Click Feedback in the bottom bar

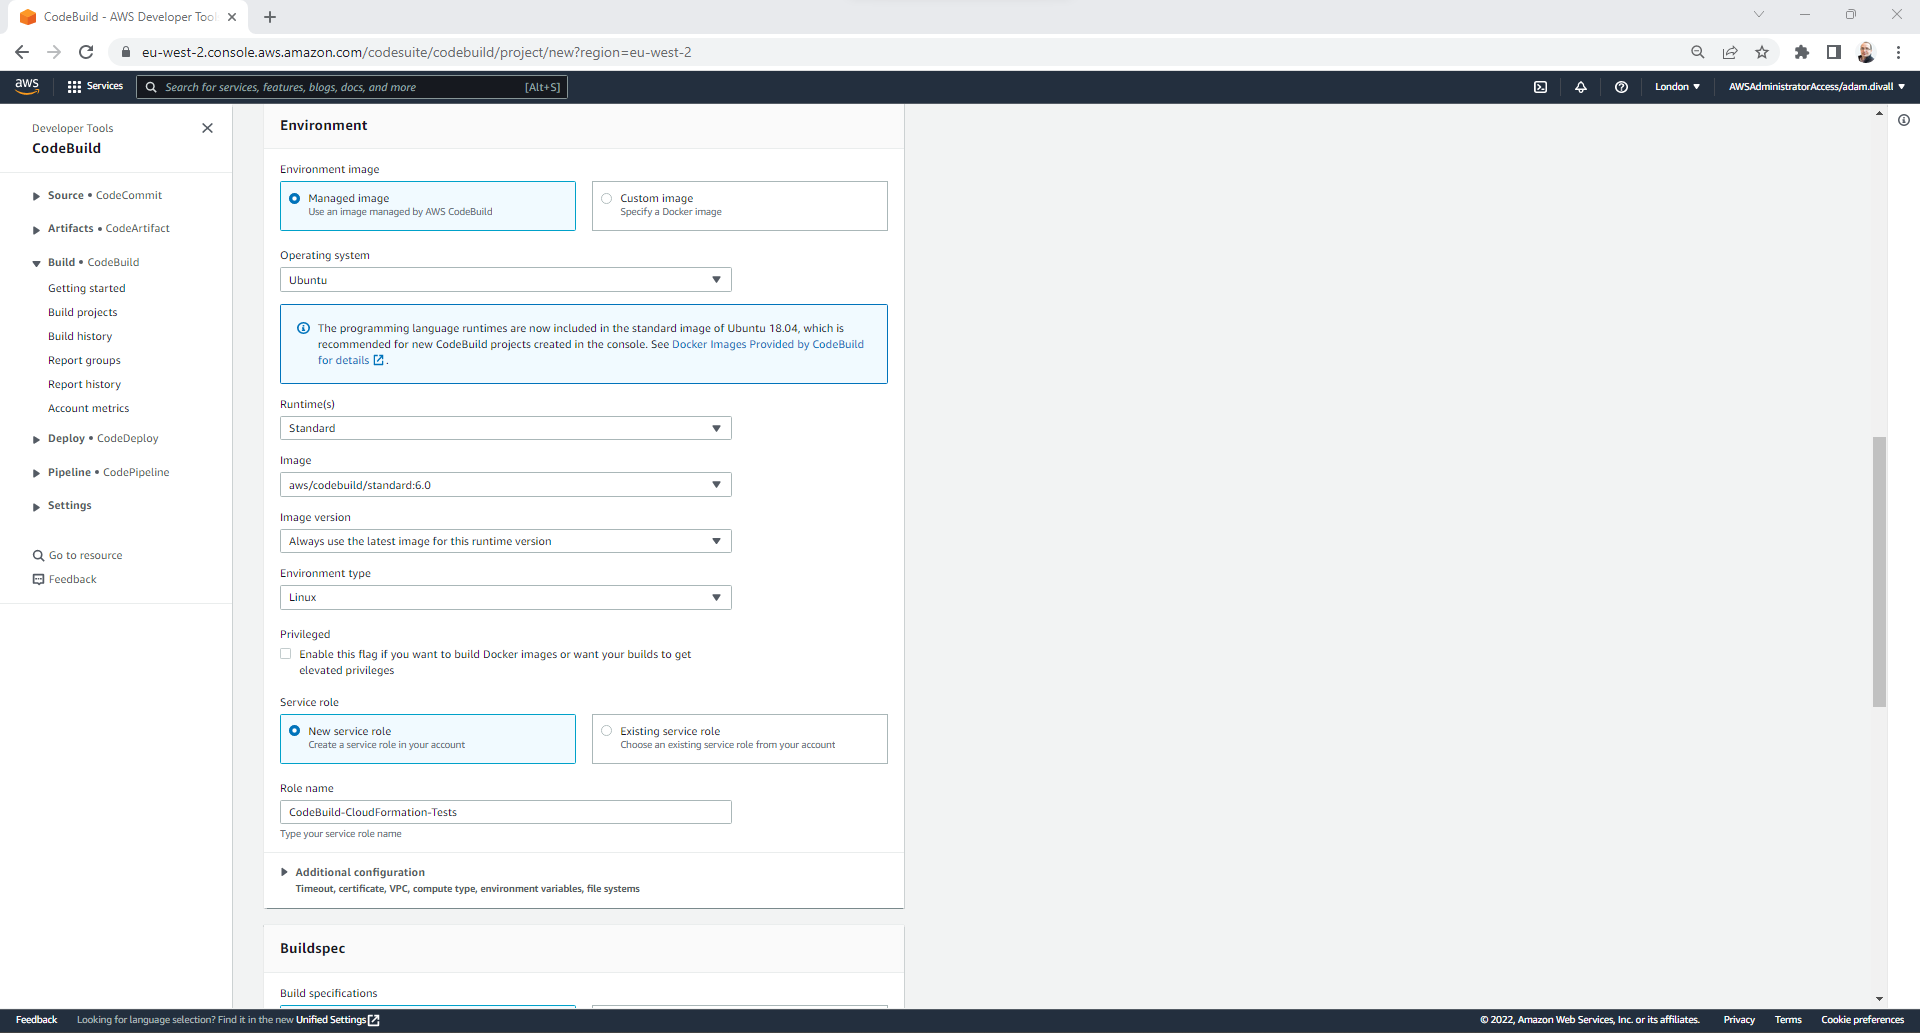37,1020
